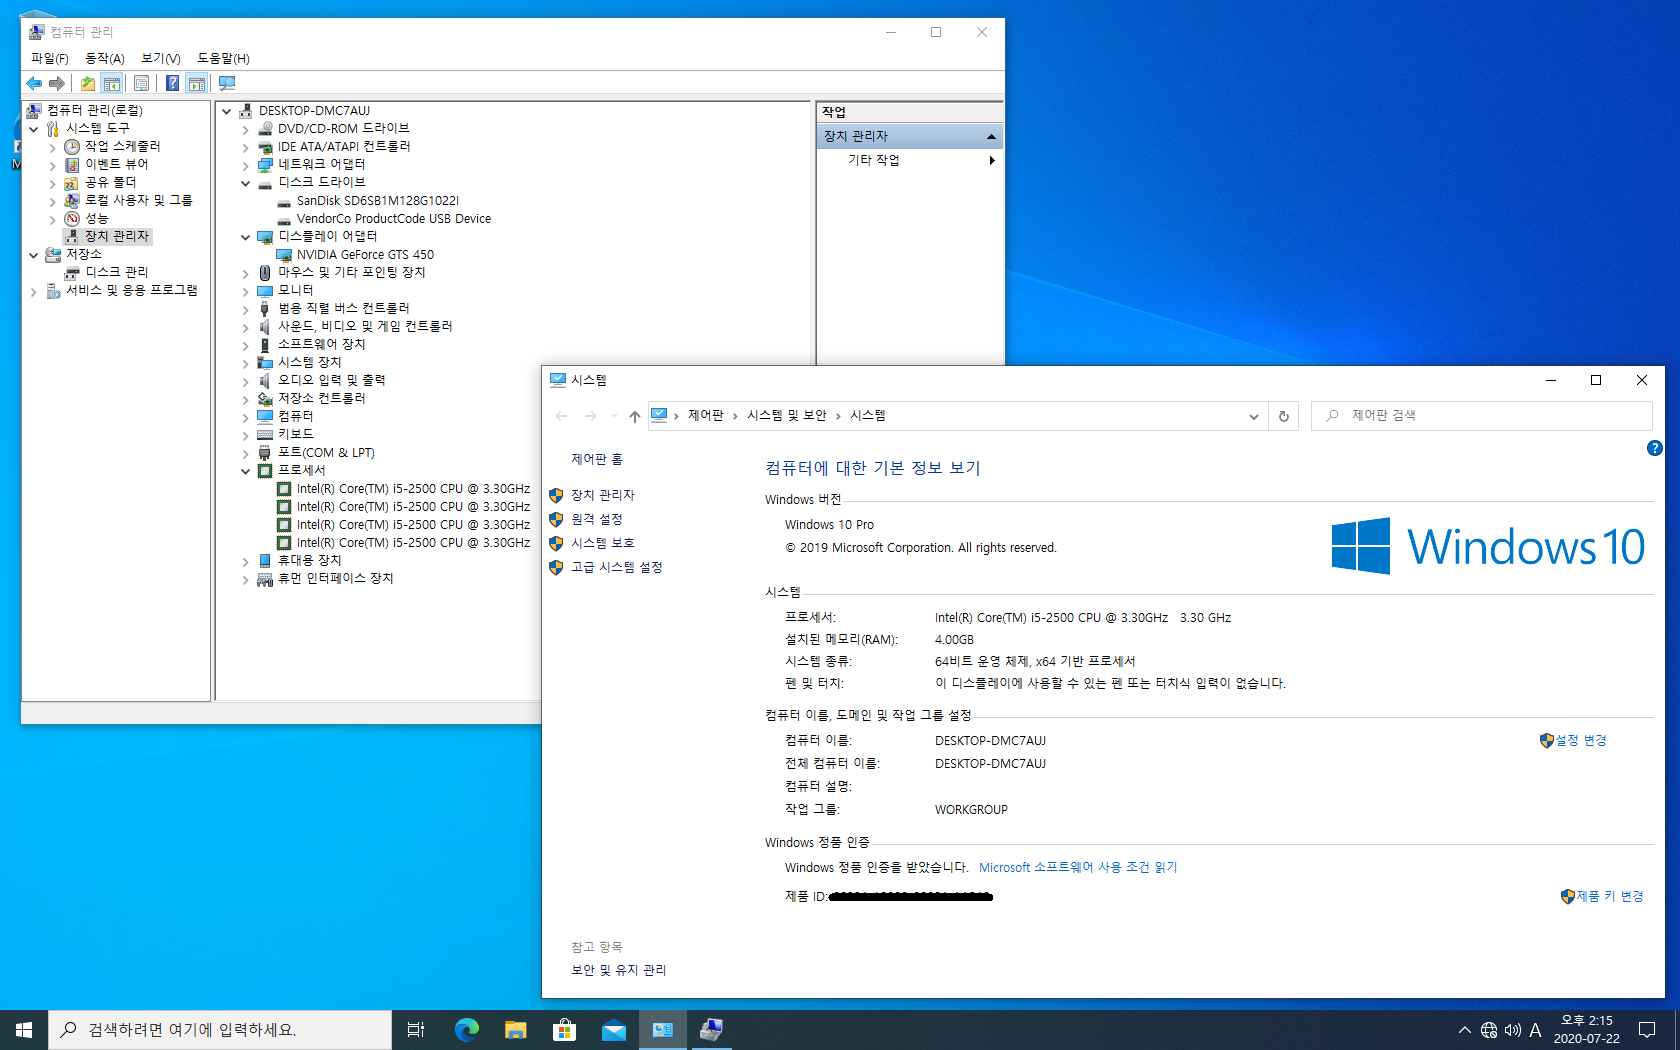
Task: Open the 도움말(H) menu
Action: pyautogui.click(x=223, y=58)
